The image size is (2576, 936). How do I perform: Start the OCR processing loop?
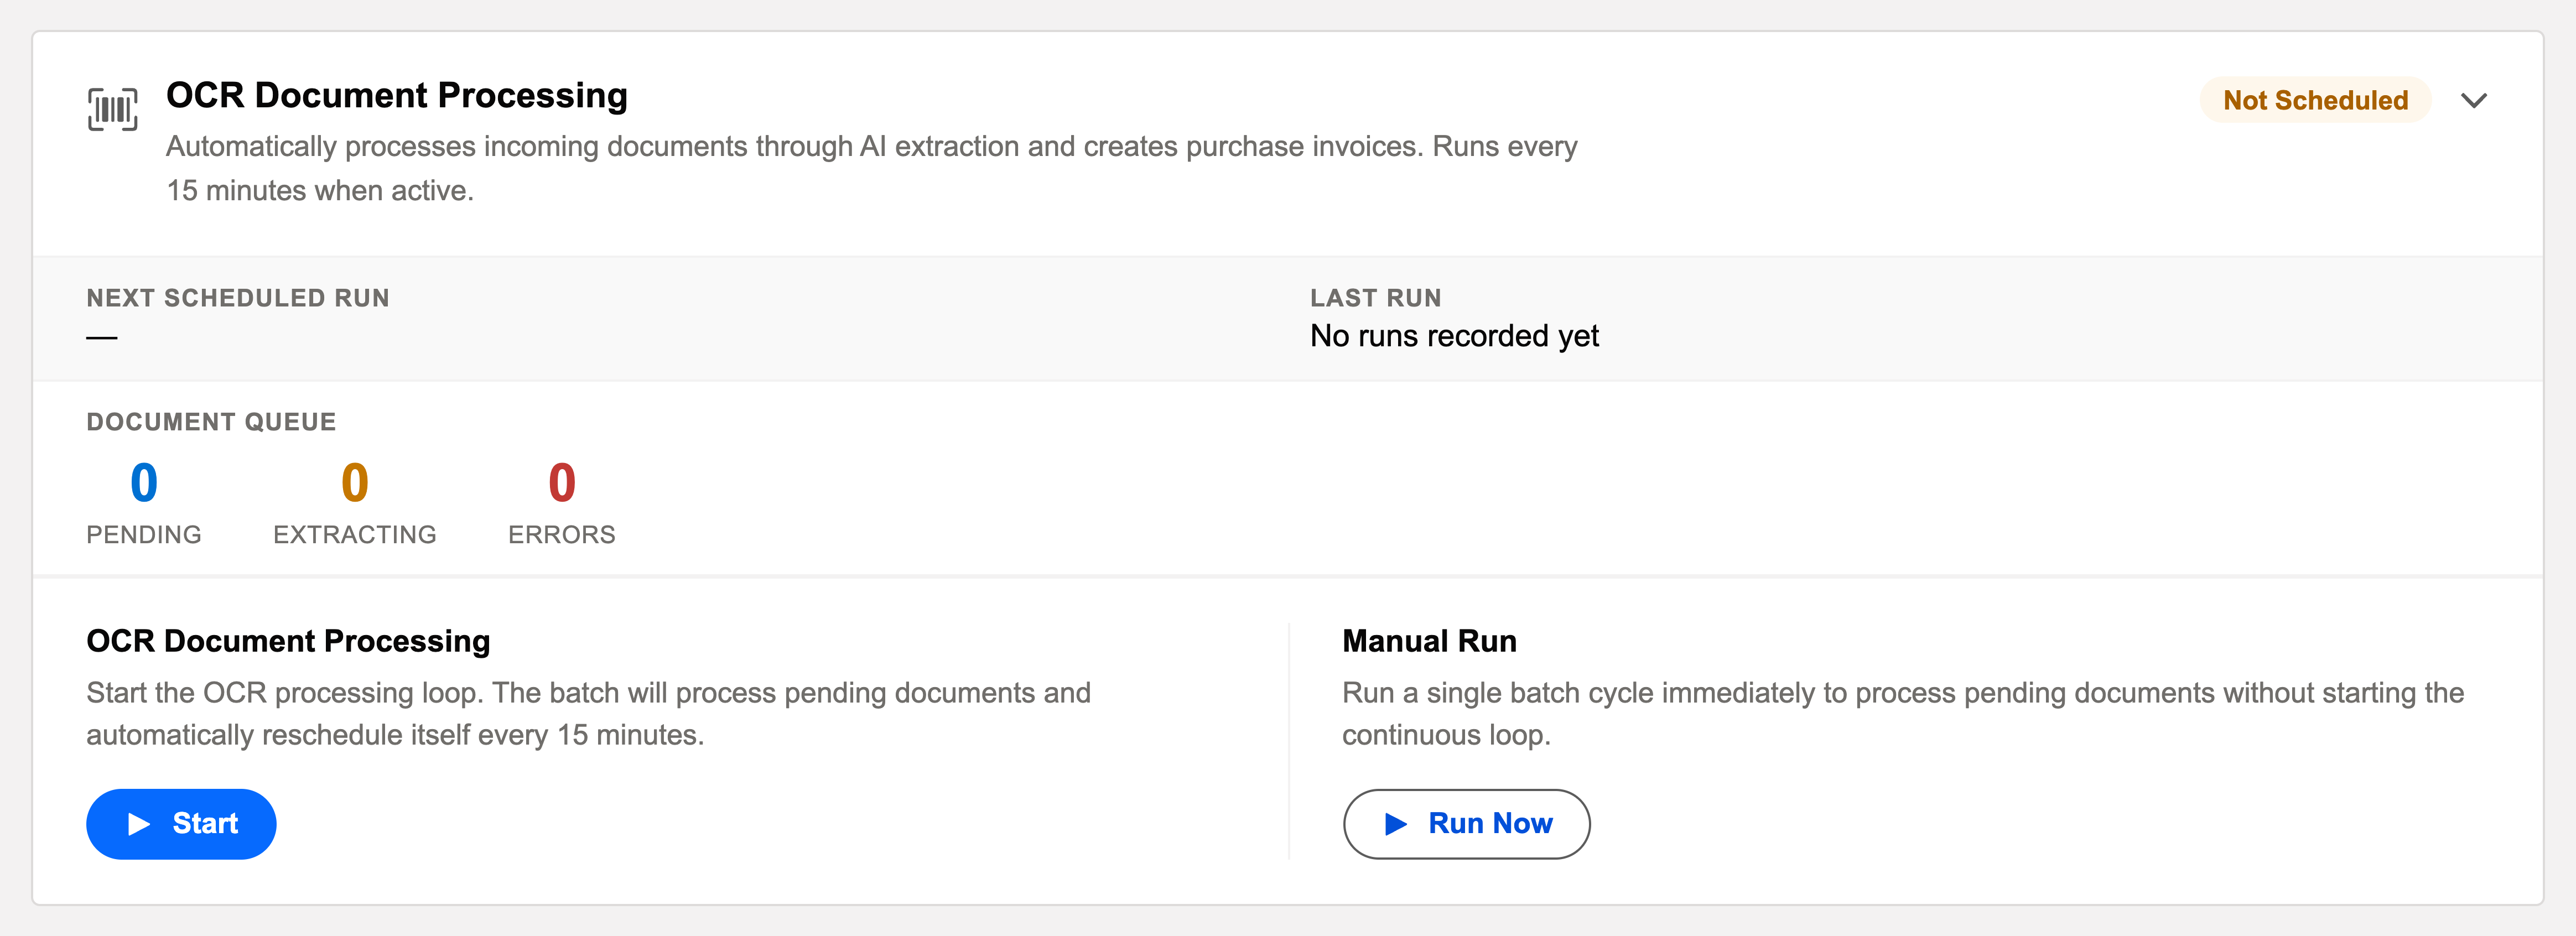(181, 823)
